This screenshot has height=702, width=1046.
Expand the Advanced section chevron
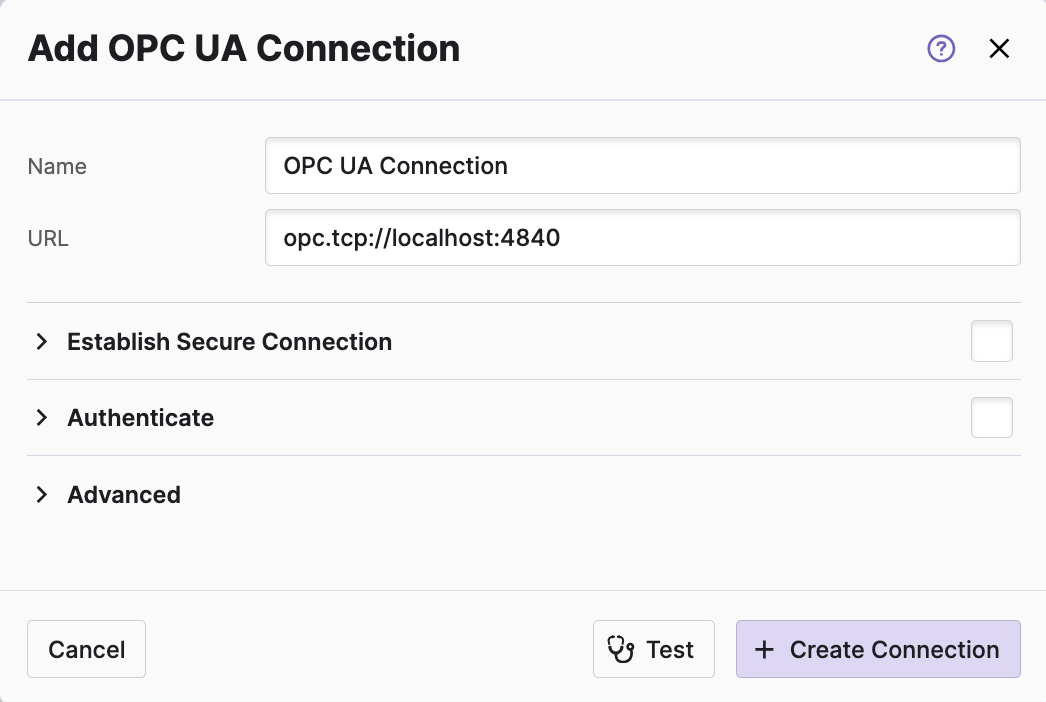42,495
